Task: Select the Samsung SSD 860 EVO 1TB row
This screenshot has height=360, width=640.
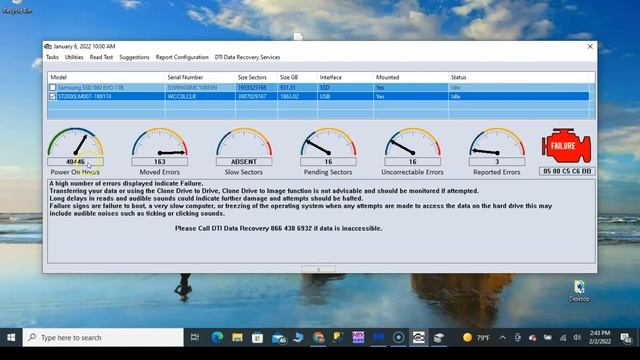Action: click(318, 87)
